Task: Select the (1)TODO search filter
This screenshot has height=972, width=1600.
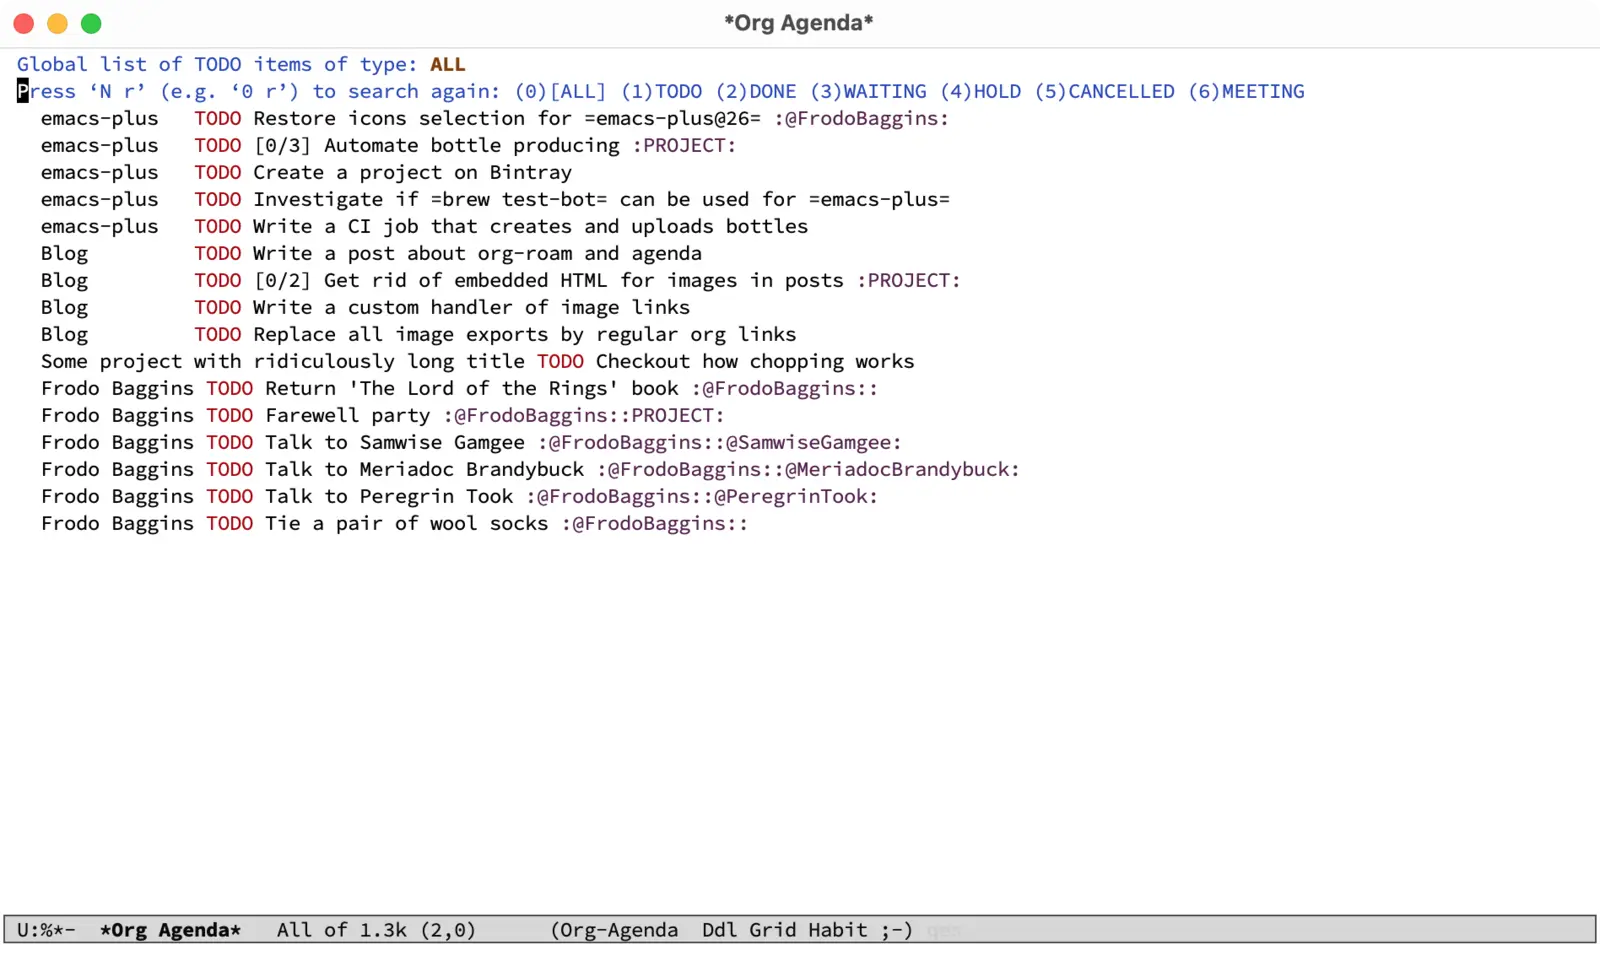Action: pyautogui.click(x=661, y=91)
